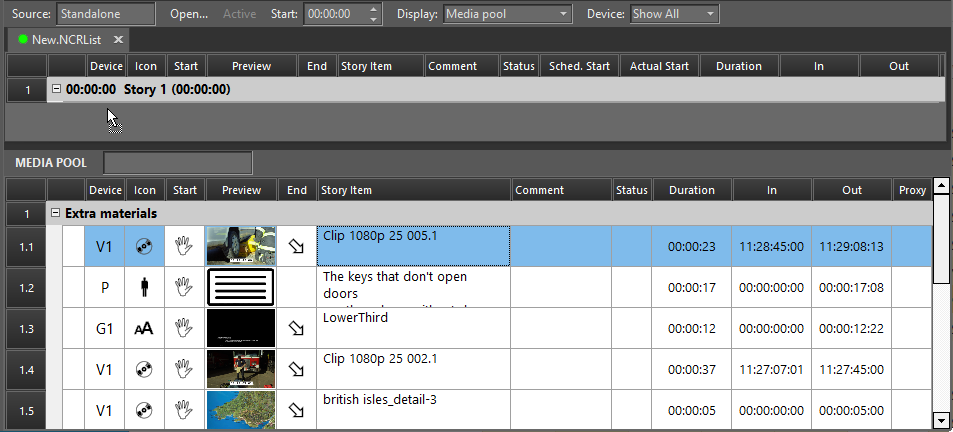The image size is (953, 432).
Task: Click the Media Pool search field
Action: coord(178,162)
